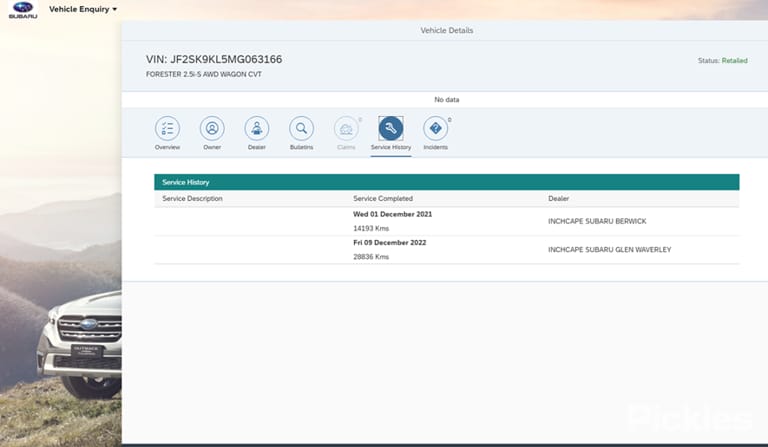Click the Service Description column header
768x447 pixels.
pyautogui.click(x=192, y=198)
